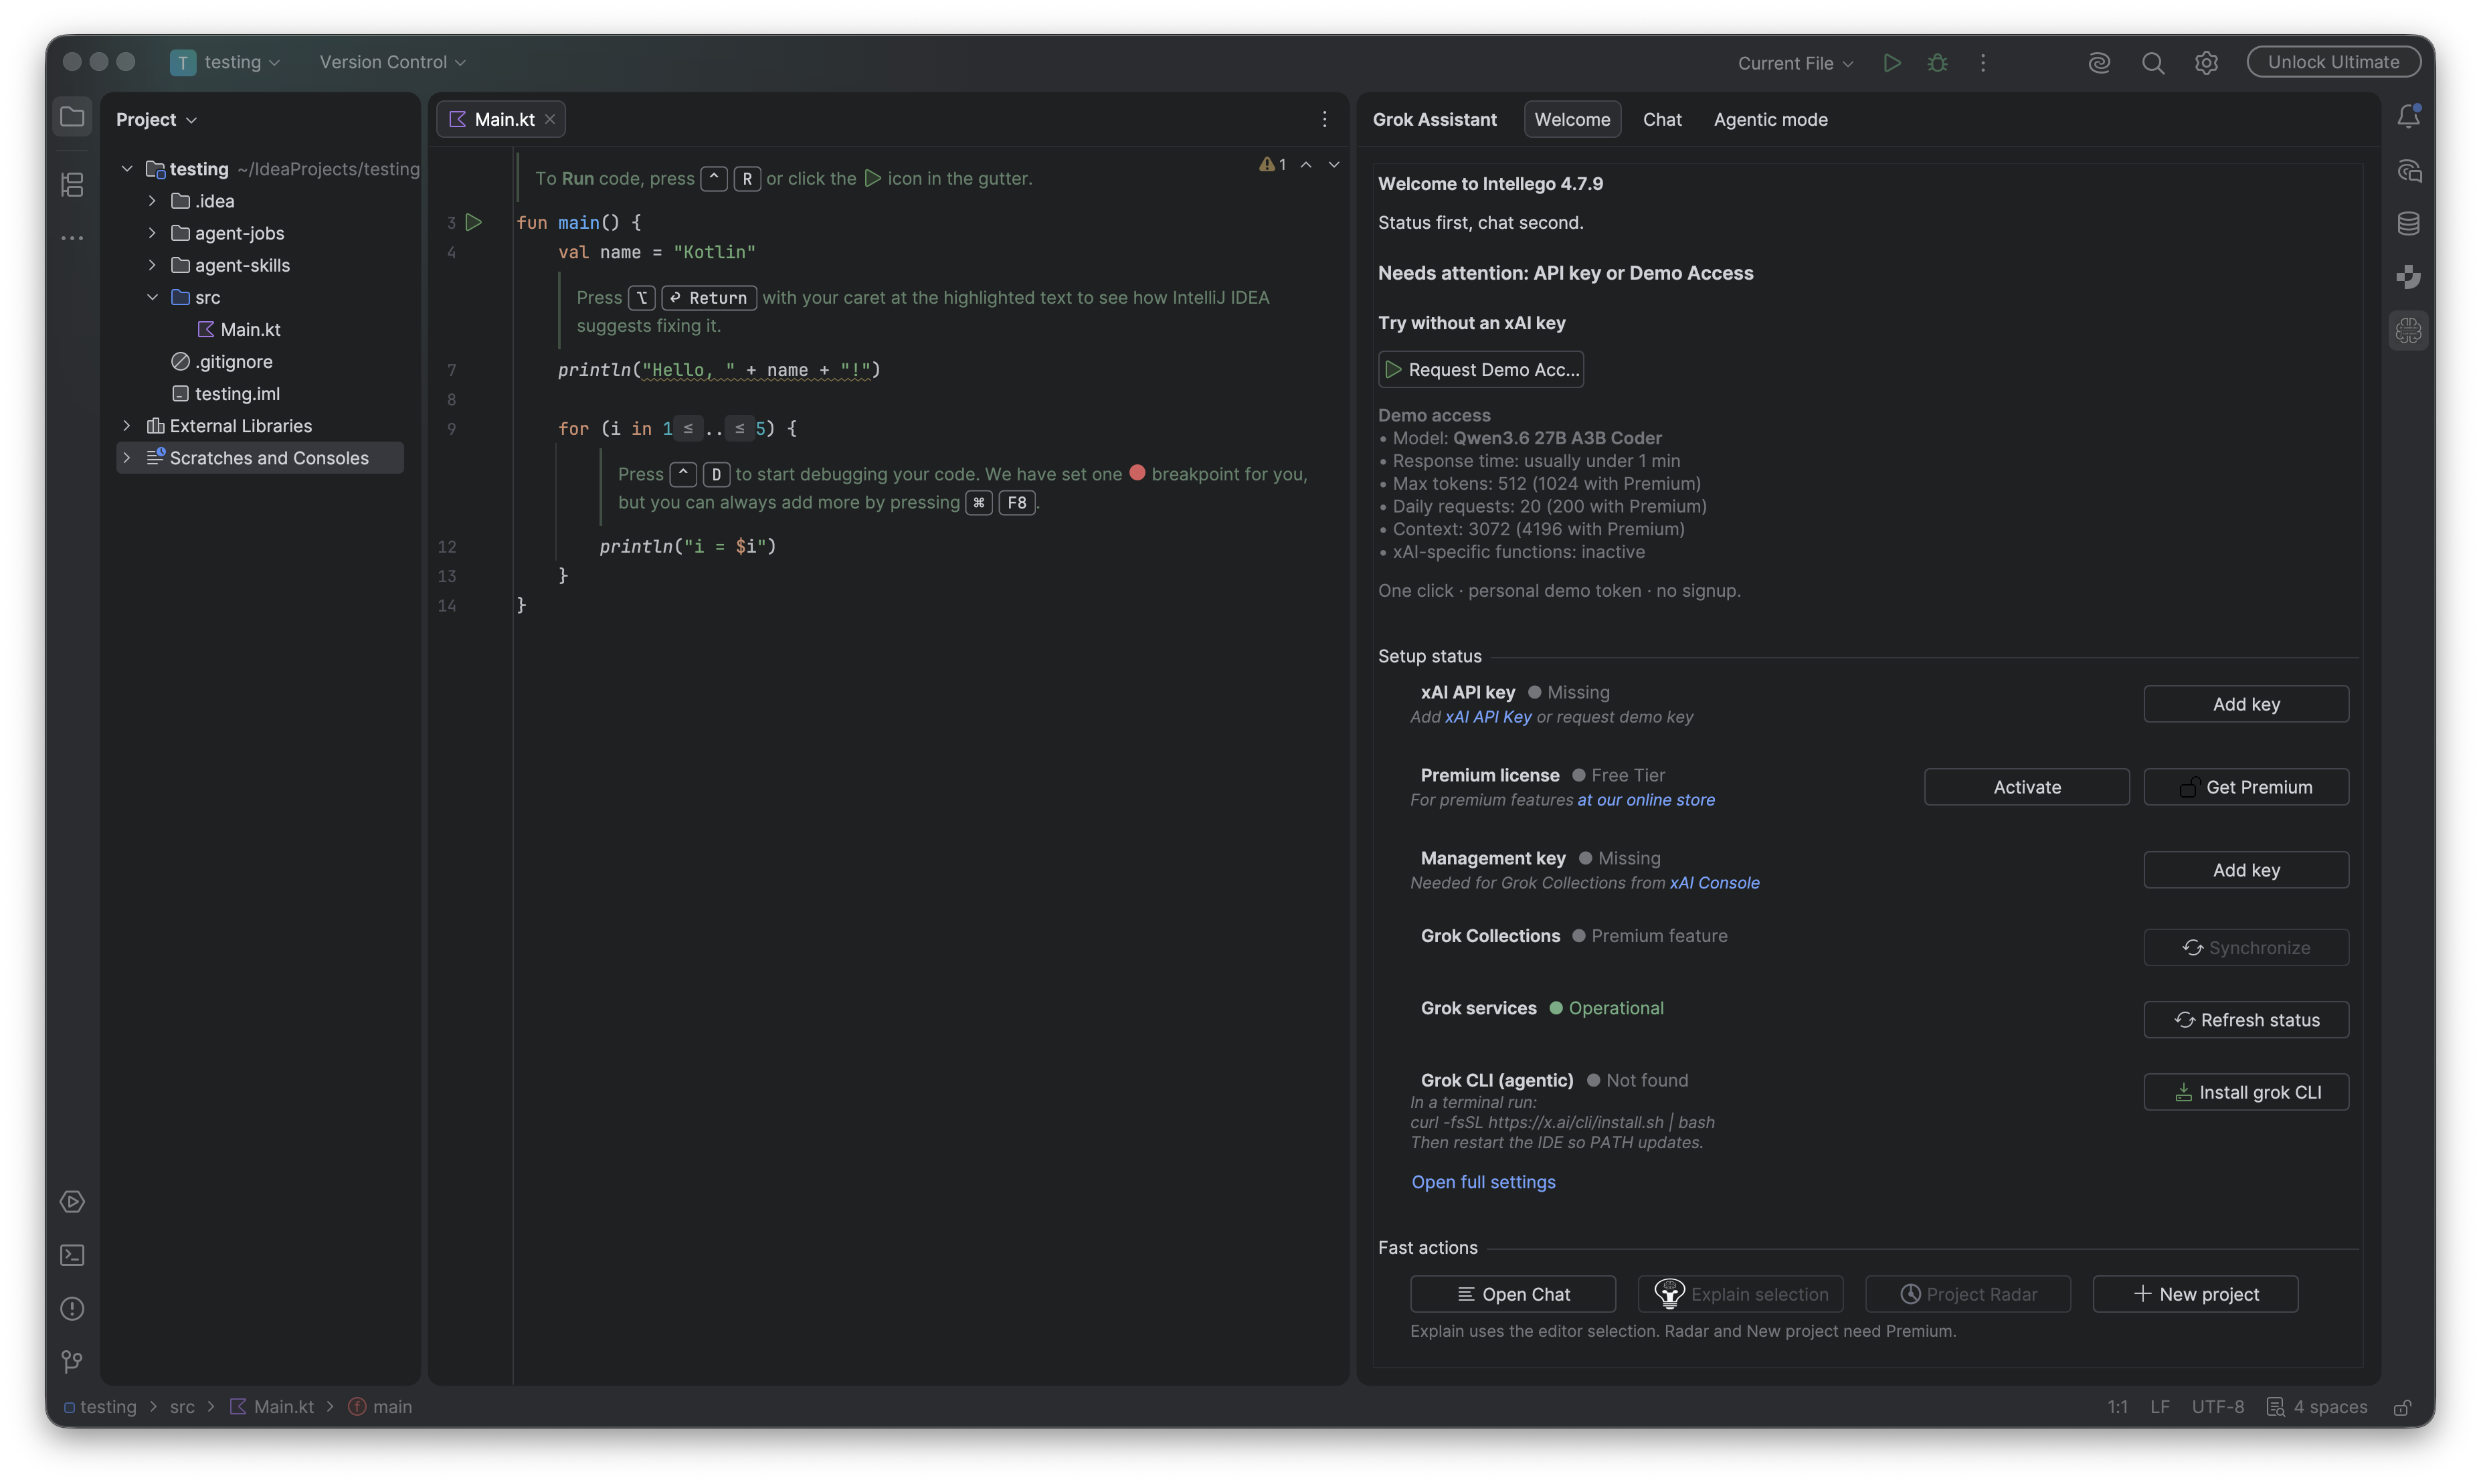Open IDE settings gear
Viewport: 2481px width, 1484px height.
pyautogui.click(x=2206, y=62)
